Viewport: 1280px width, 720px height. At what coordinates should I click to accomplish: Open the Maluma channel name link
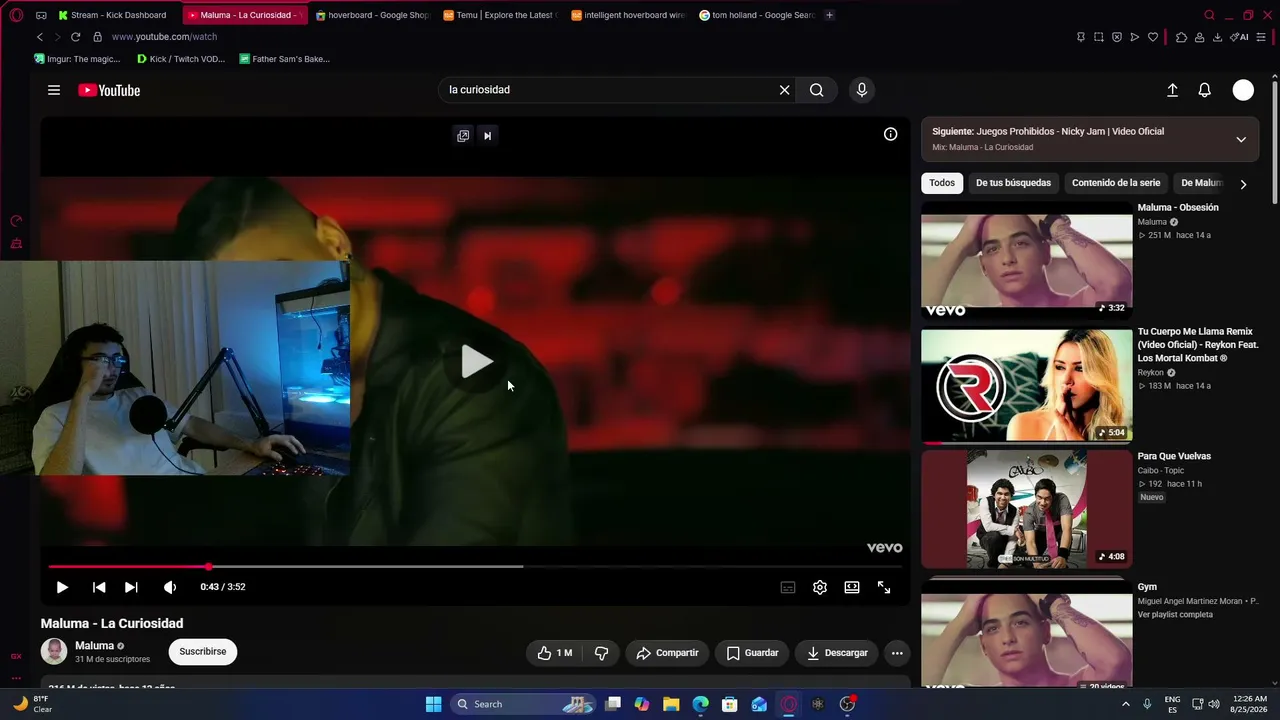click(x=95, y=646)
